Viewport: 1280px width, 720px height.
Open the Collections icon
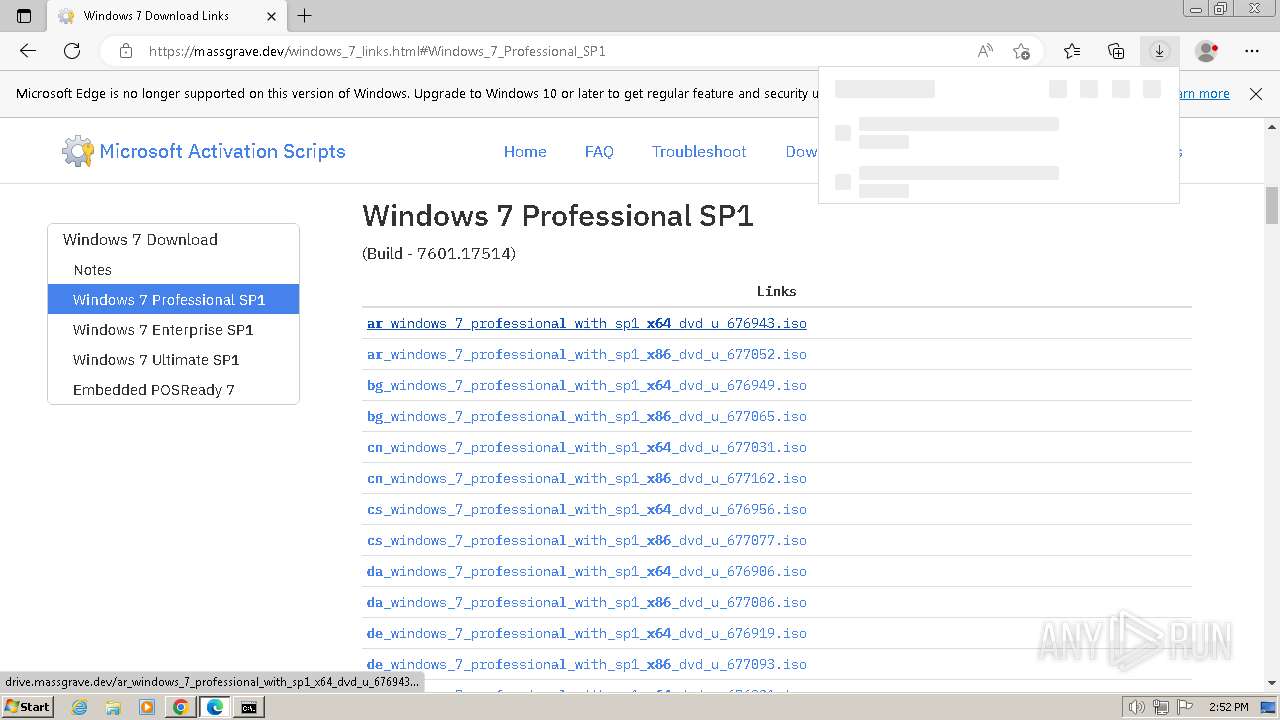(x=1116, y=51)
